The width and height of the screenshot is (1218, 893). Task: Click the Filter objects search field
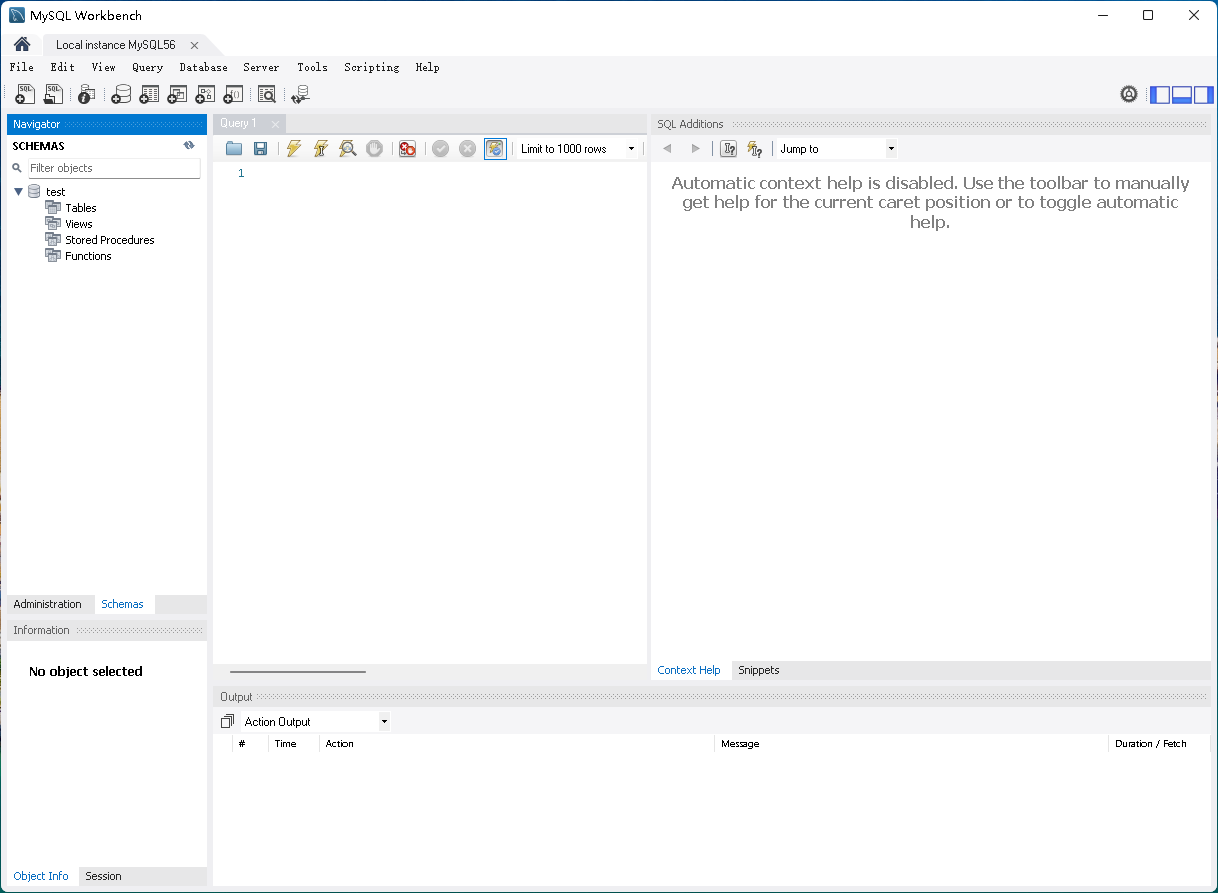click(110, 168)
